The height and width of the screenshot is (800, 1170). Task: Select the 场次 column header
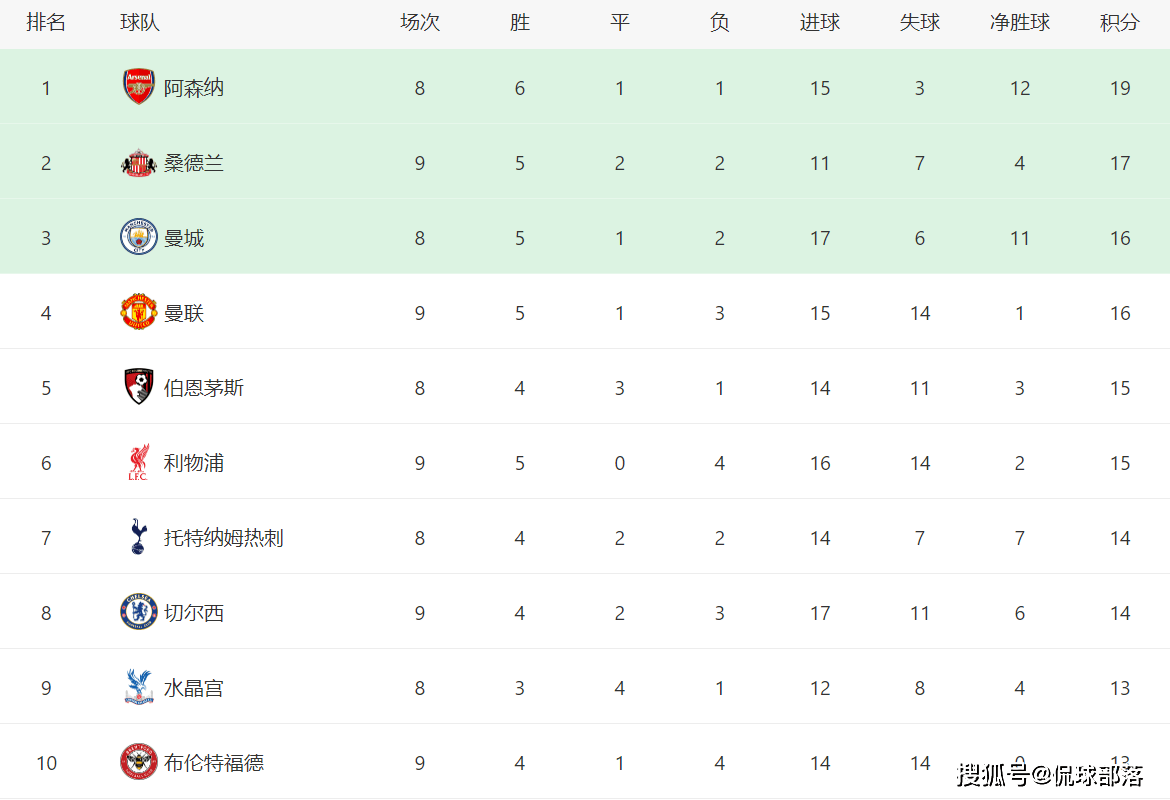pyautogui.click(x=420, y=23)
